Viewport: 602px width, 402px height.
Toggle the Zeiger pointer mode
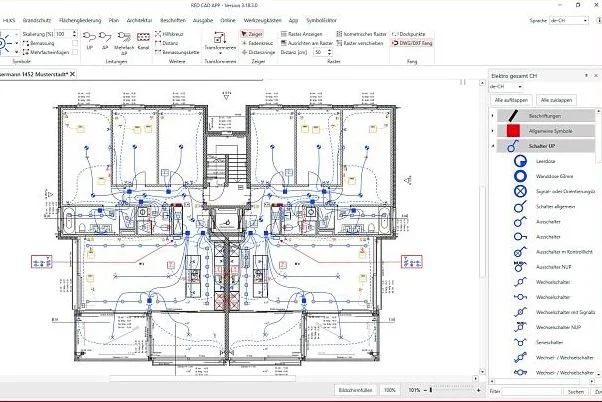click(x=252, y=34)
